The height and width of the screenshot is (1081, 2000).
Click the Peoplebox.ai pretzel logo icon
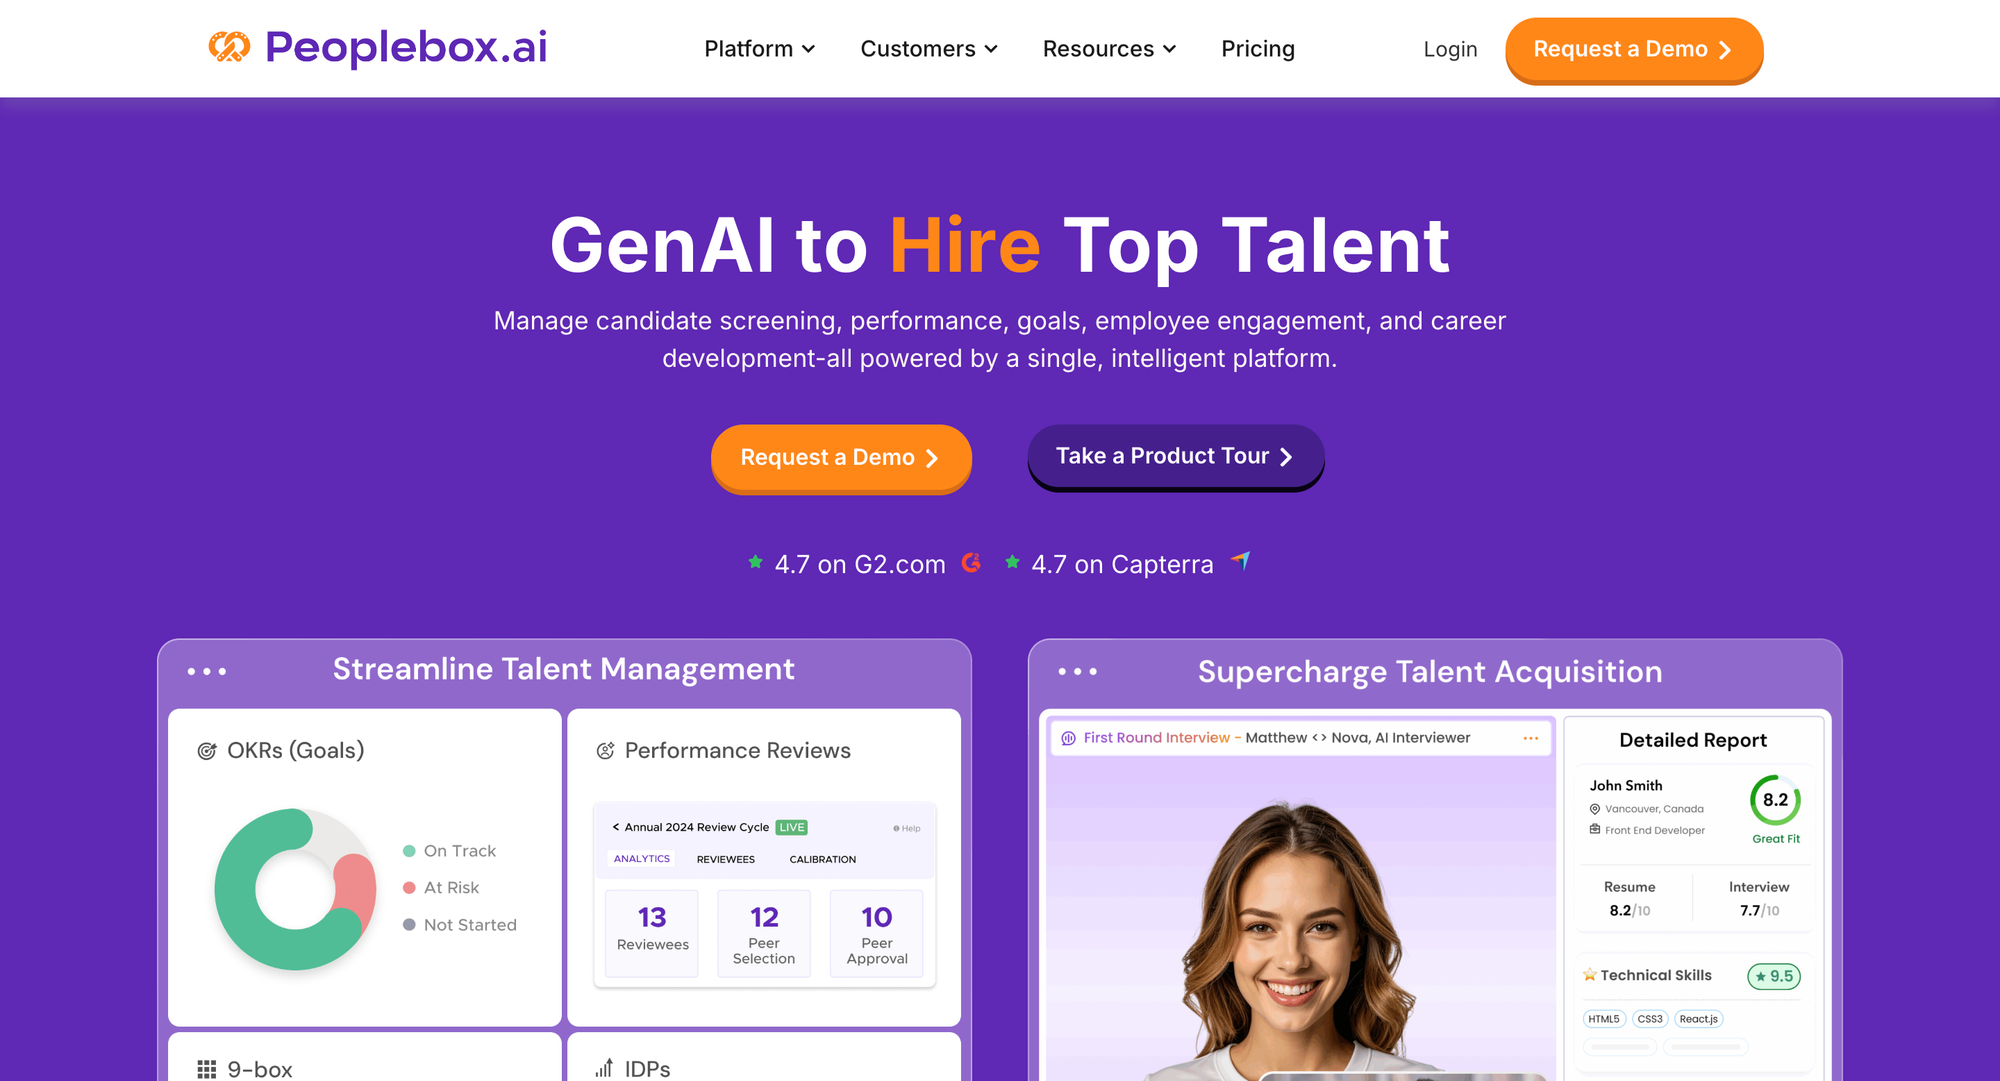pos(229,47)
